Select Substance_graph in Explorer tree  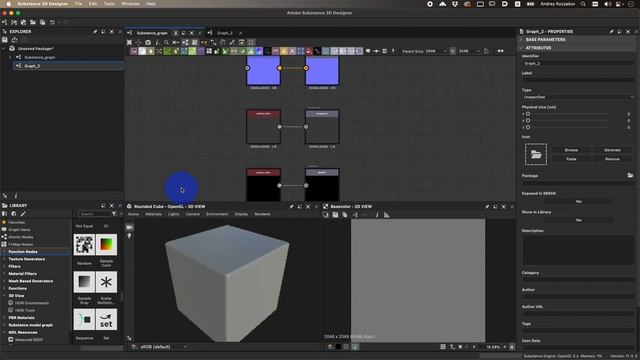tap(40, 58)
